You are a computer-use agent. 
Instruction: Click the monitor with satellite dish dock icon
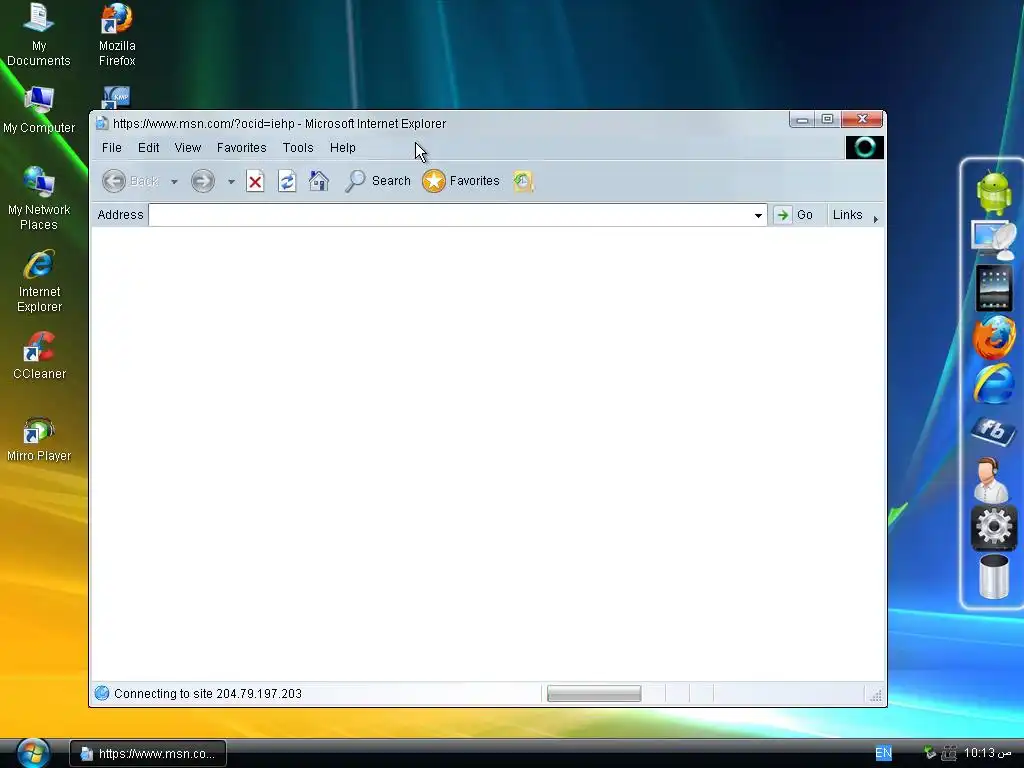point(993,240)
